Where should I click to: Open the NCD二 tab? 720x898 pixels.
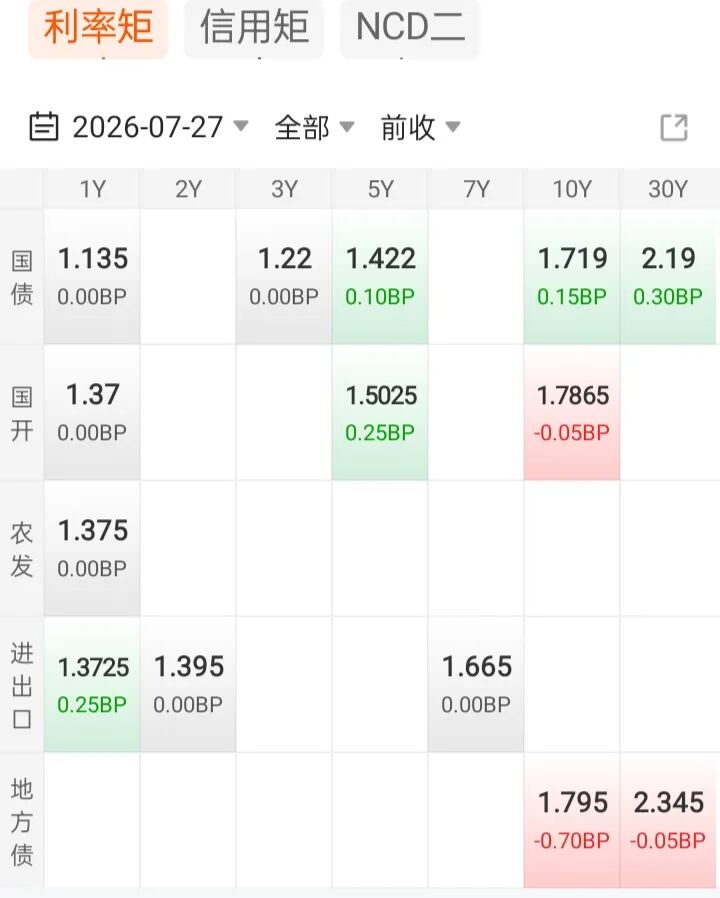tap(410, 27)
